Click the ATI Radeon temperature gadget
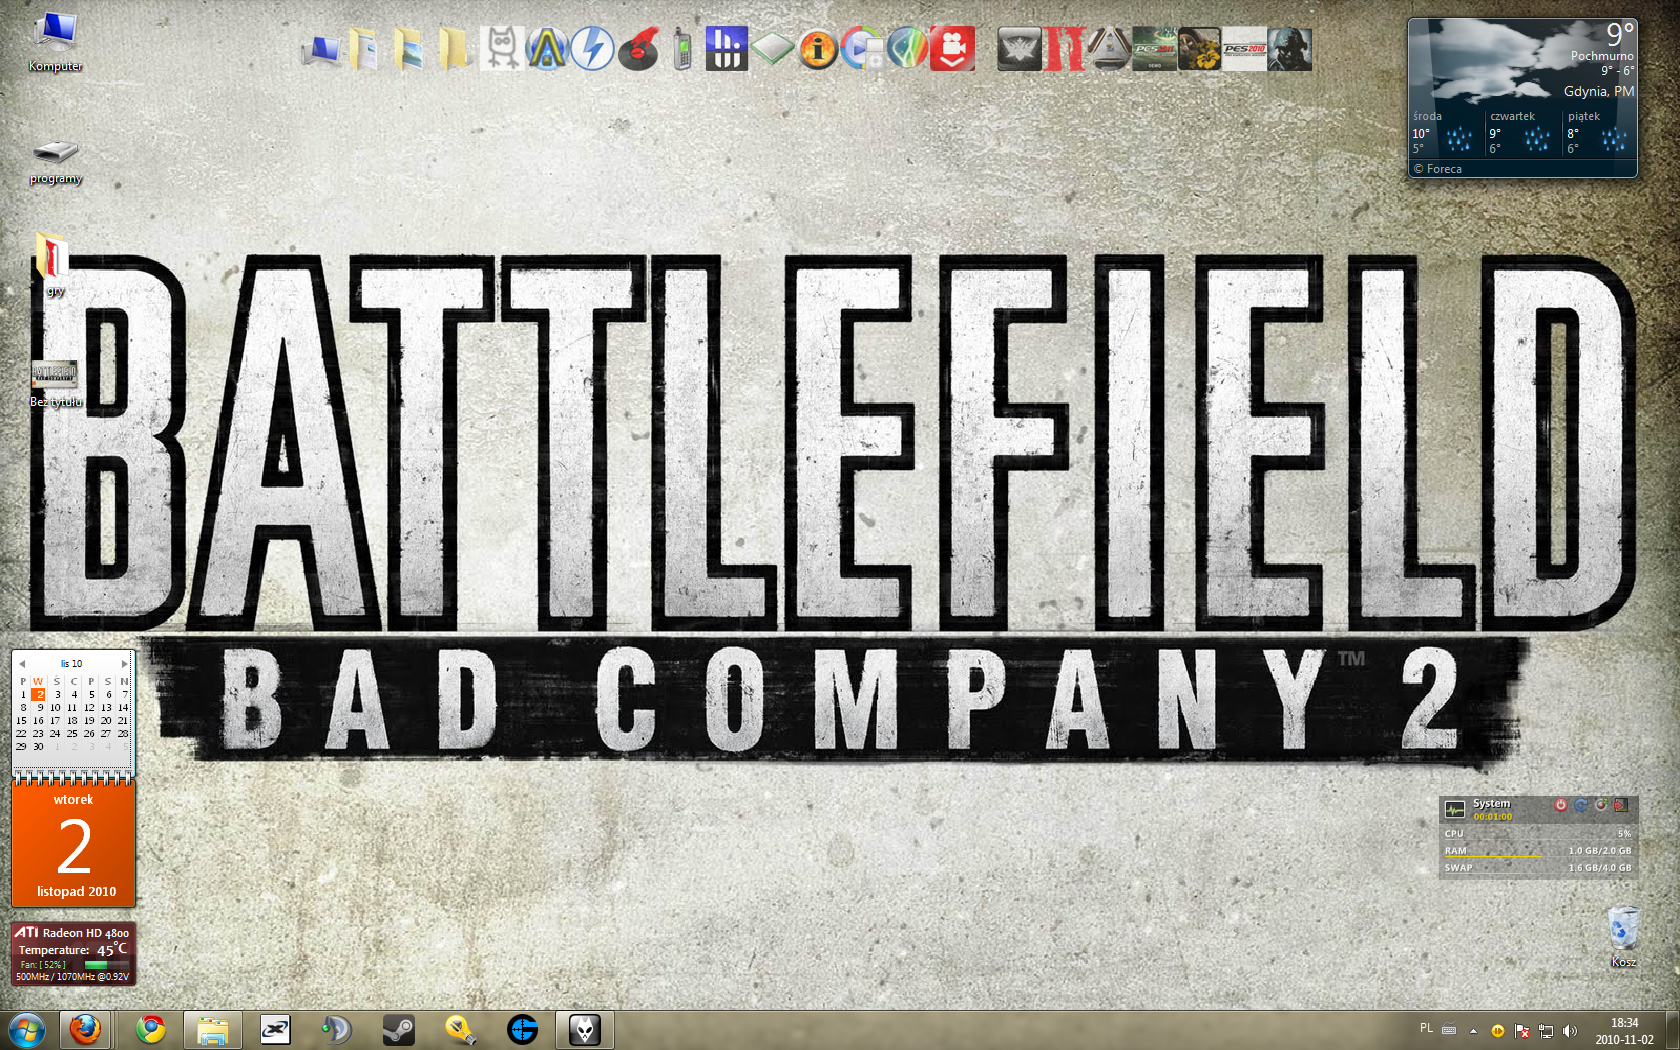The image size is (1680, 1050). tap(73, 954)
